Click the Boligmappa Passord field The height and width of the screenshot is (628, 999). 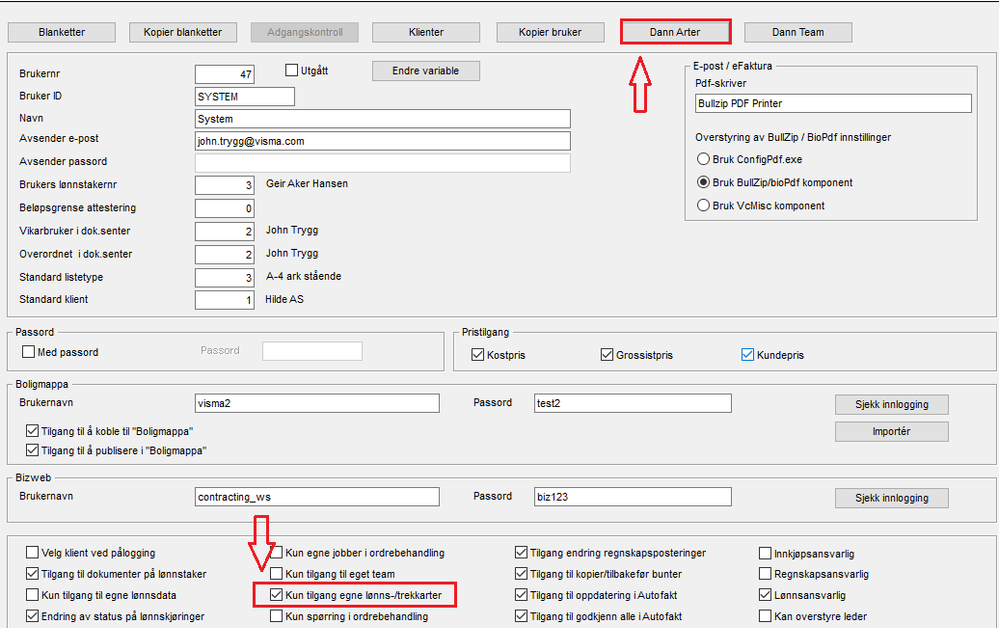[633, 403]
